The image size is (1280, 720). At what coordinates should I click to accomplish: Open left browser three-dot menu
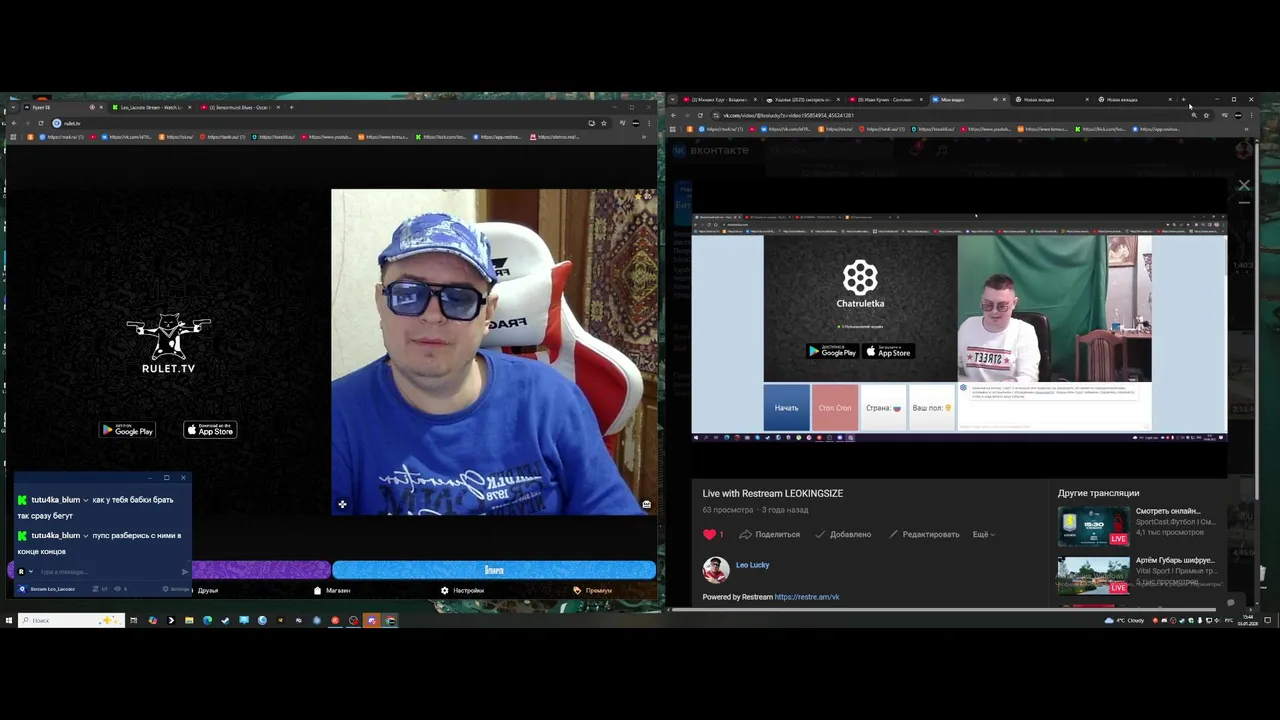pos(651,123)
